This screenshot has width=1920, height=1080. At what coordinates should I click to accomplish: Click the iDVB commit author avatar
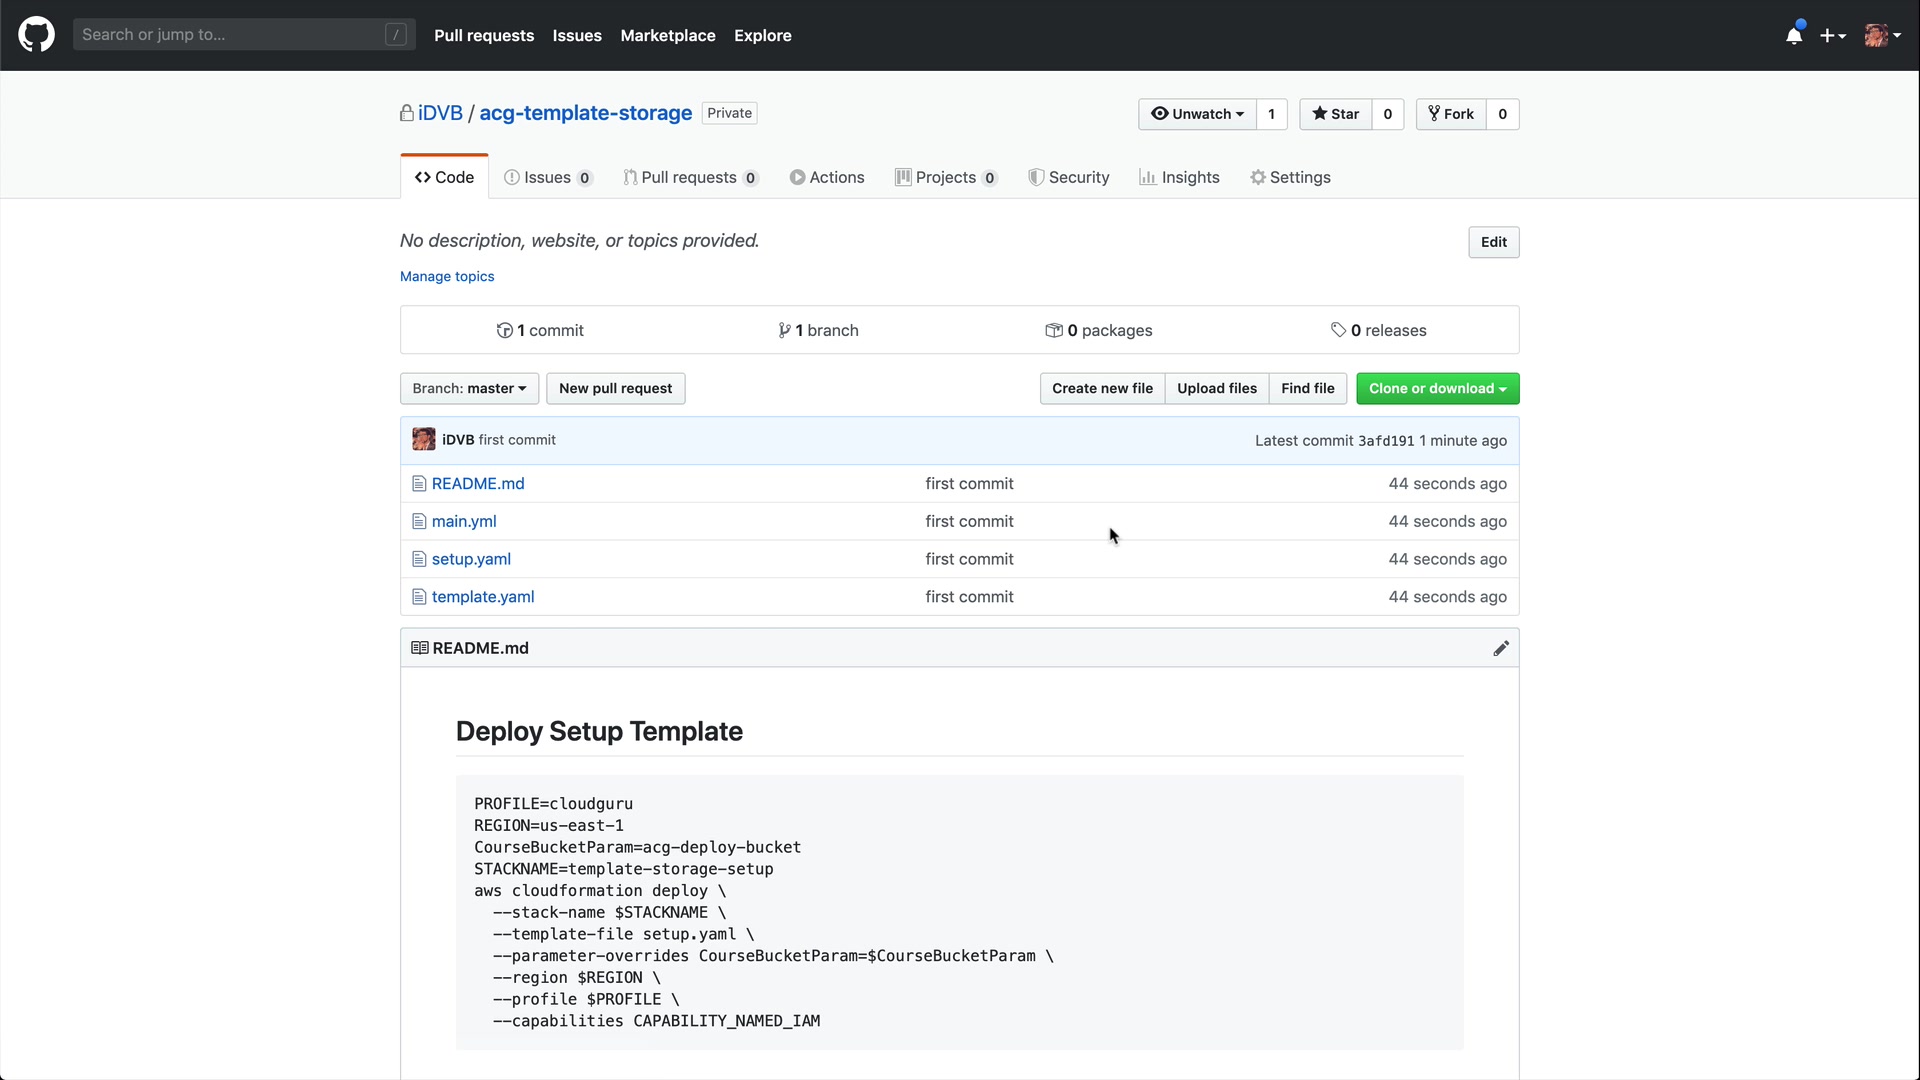(424, 440)
